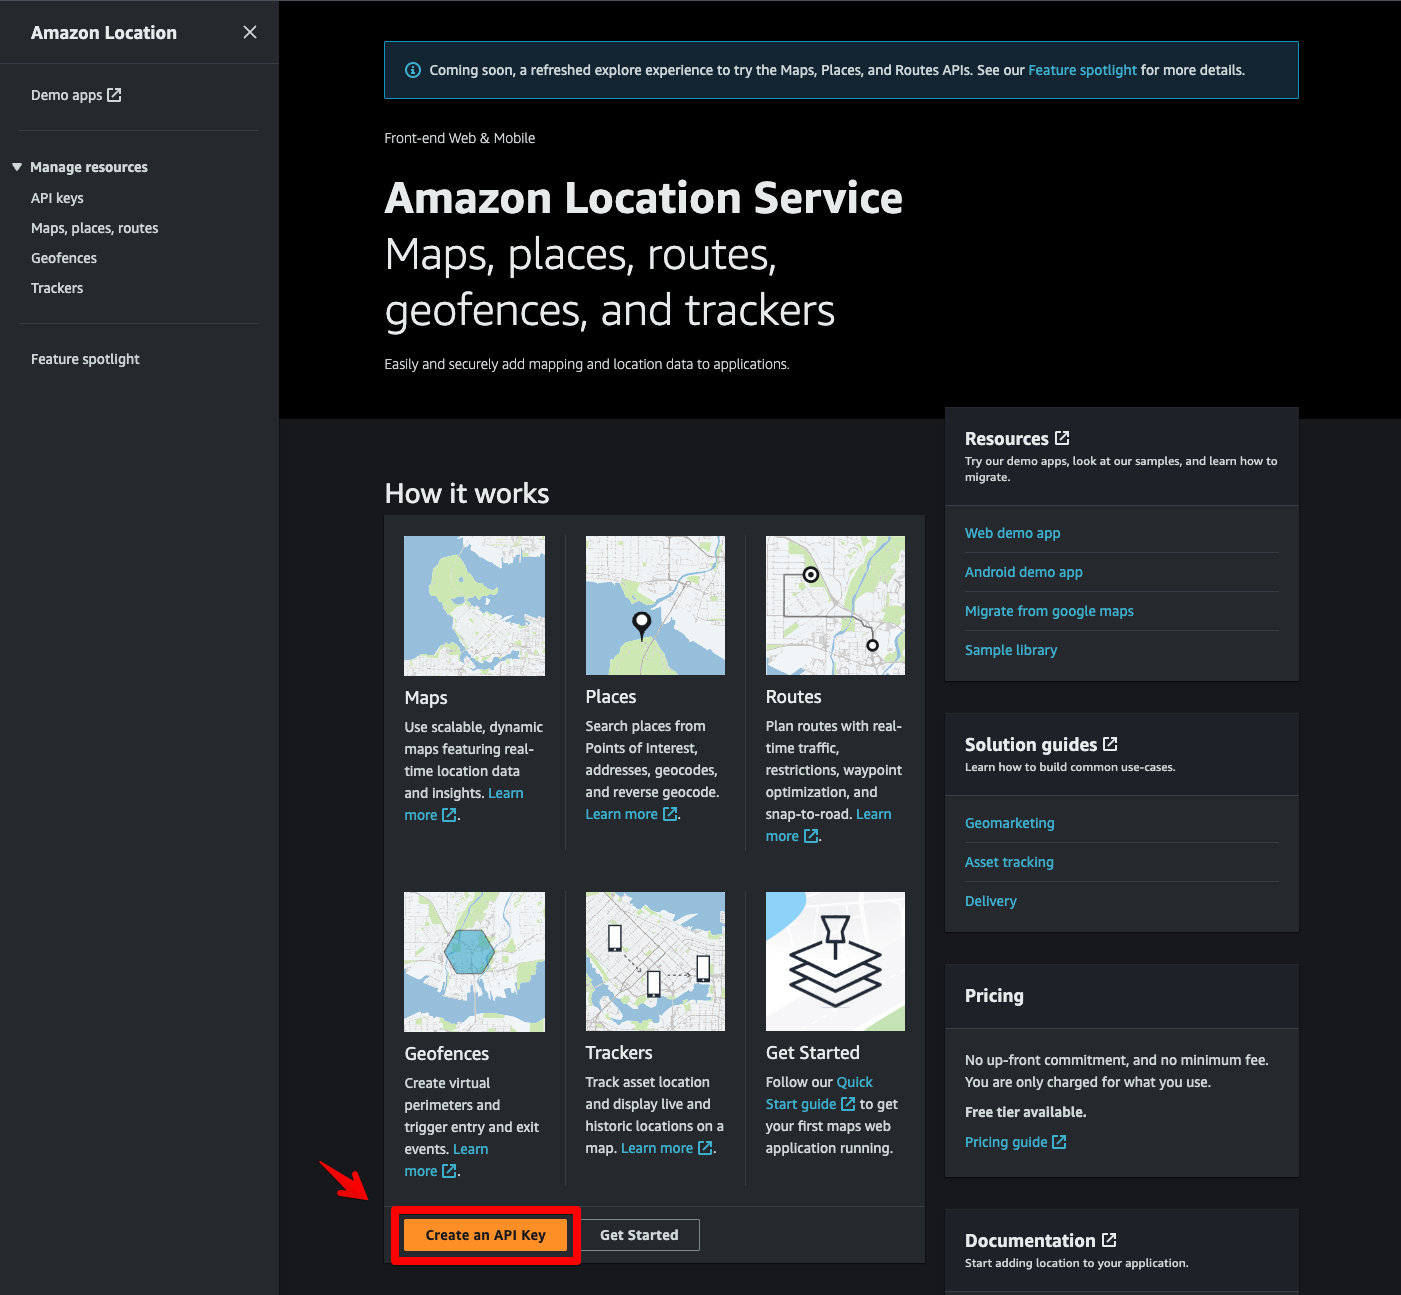Screen dimensions: 1401x1295
Task: Collapse the Manage resources section
Action: [17, 167]
